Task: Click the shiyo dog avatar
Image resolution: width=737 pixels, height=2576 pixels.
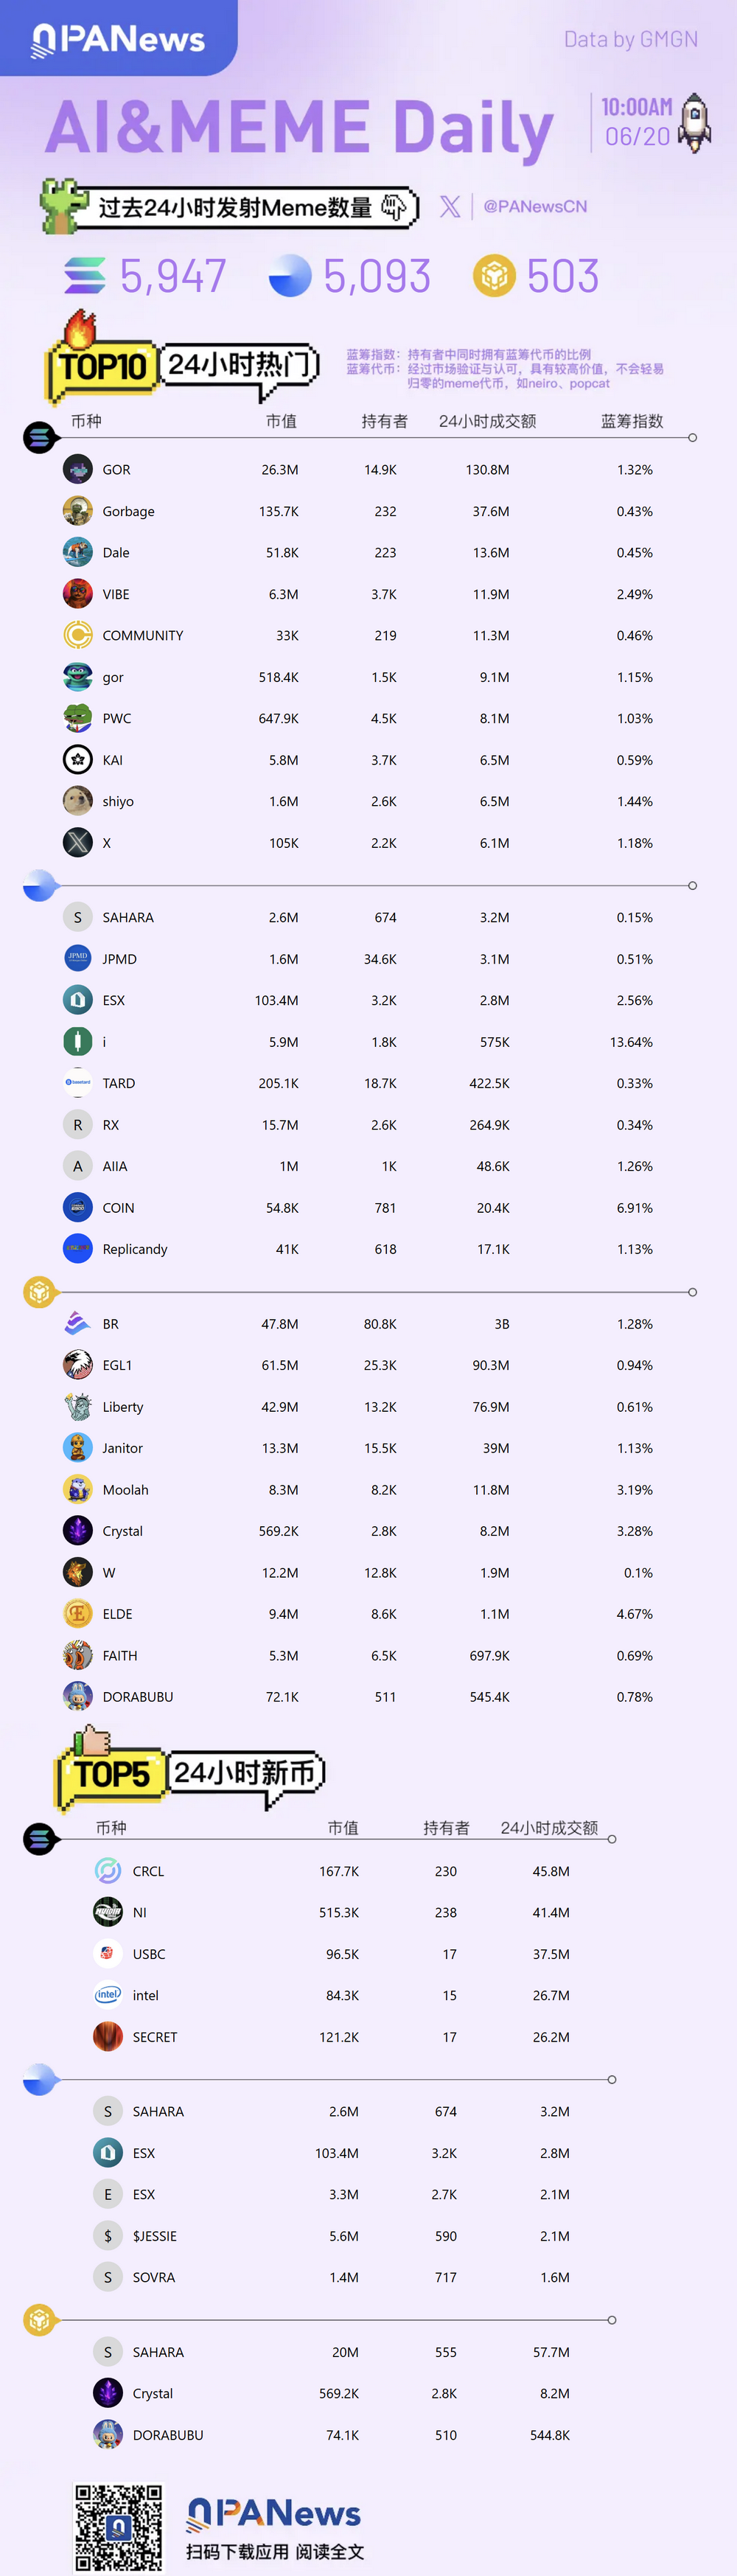Action: [x=78, y=801]
